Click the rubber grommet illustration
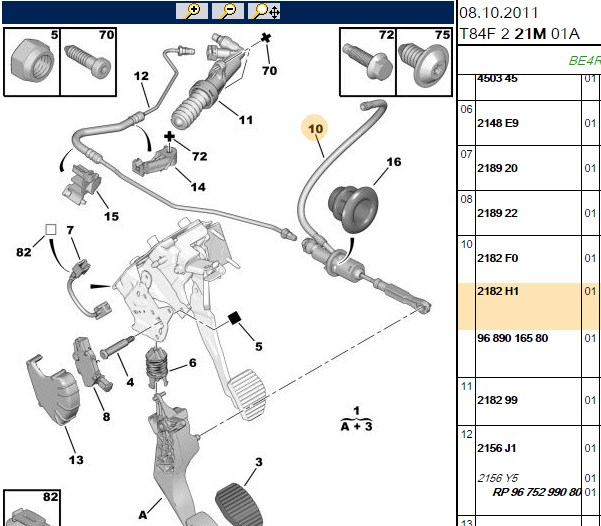 click(353, 209)
